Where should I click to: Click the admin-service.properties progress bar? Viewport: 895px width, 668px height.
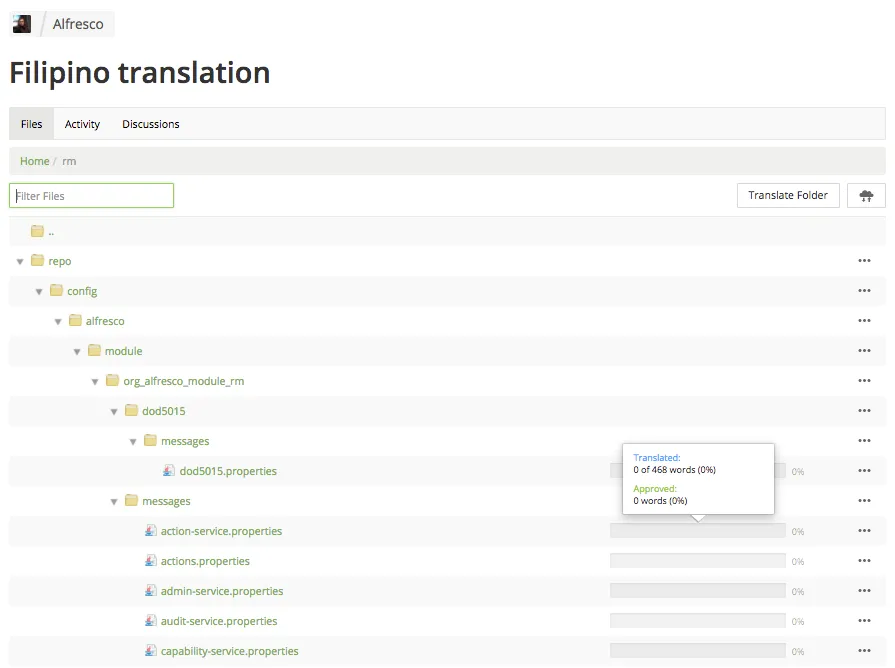tap(698, 591)
